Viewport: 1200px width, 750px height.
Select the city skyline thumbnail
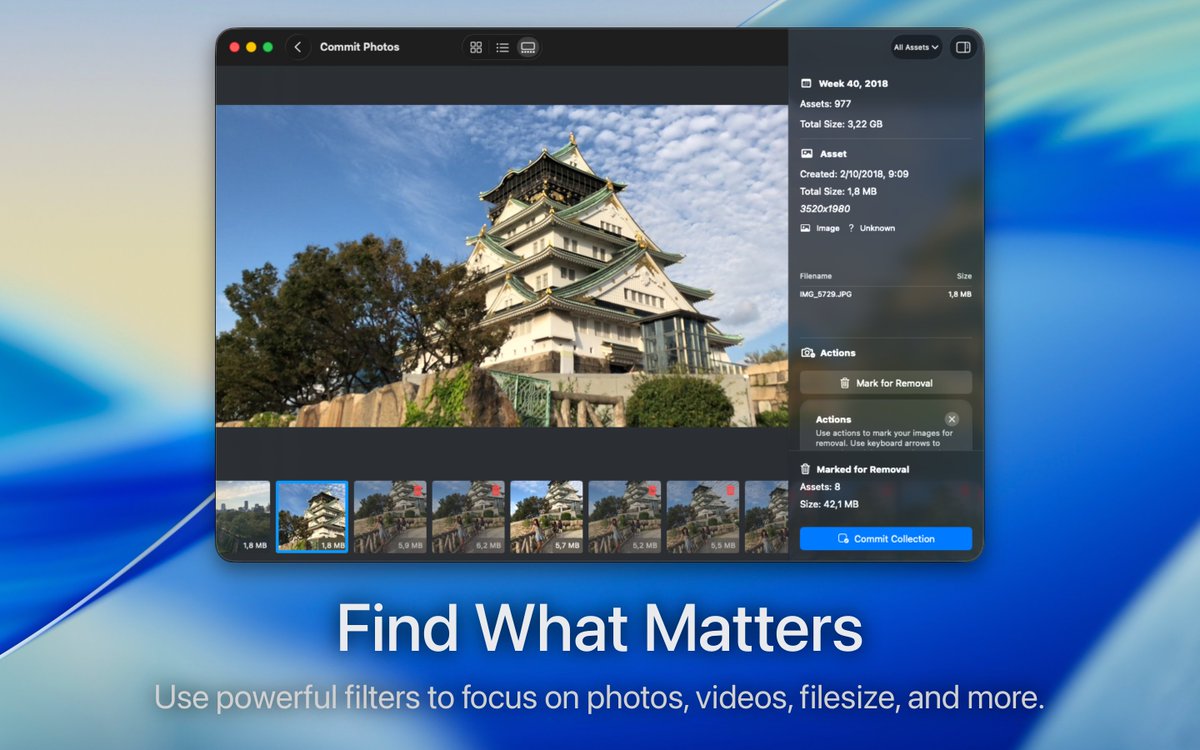(243, 517)
